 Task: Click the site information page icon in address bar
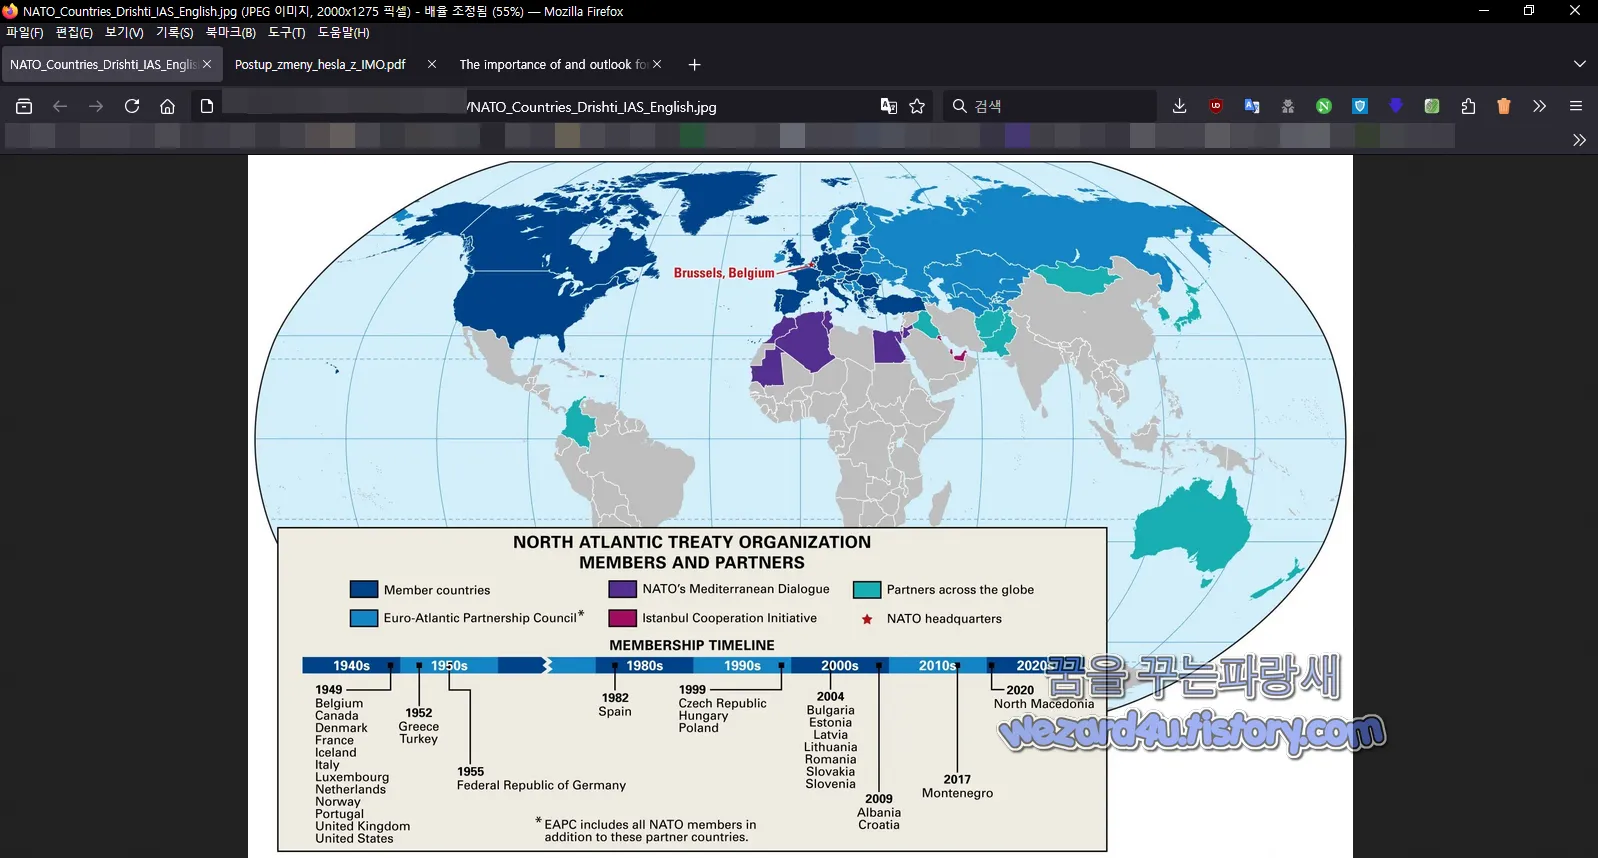click(x=207, y=106)
